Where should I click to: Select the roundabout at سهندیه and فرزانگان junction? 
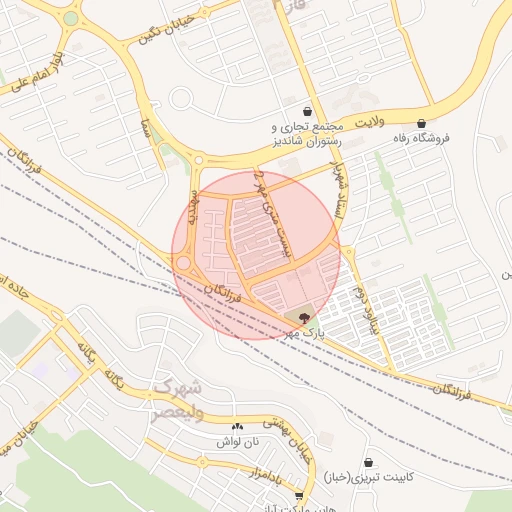pos(183,263)
